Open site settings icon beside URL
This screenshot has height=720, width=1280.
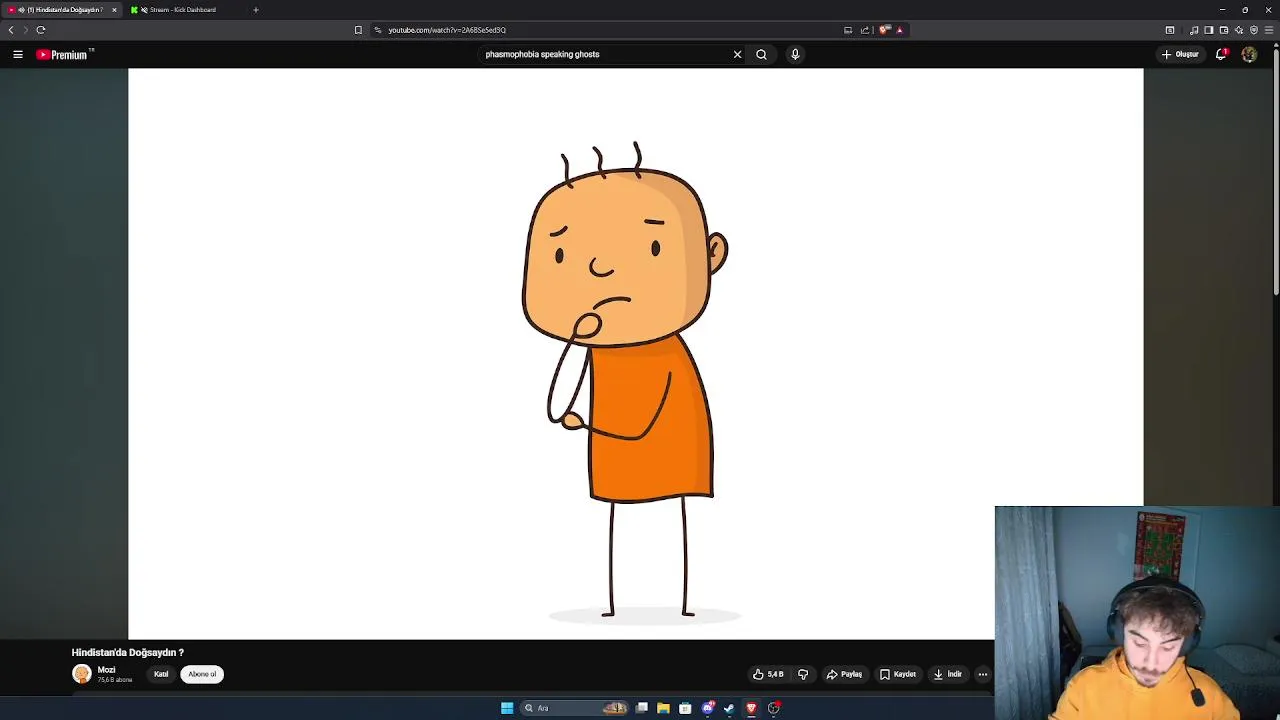[378, 30]
